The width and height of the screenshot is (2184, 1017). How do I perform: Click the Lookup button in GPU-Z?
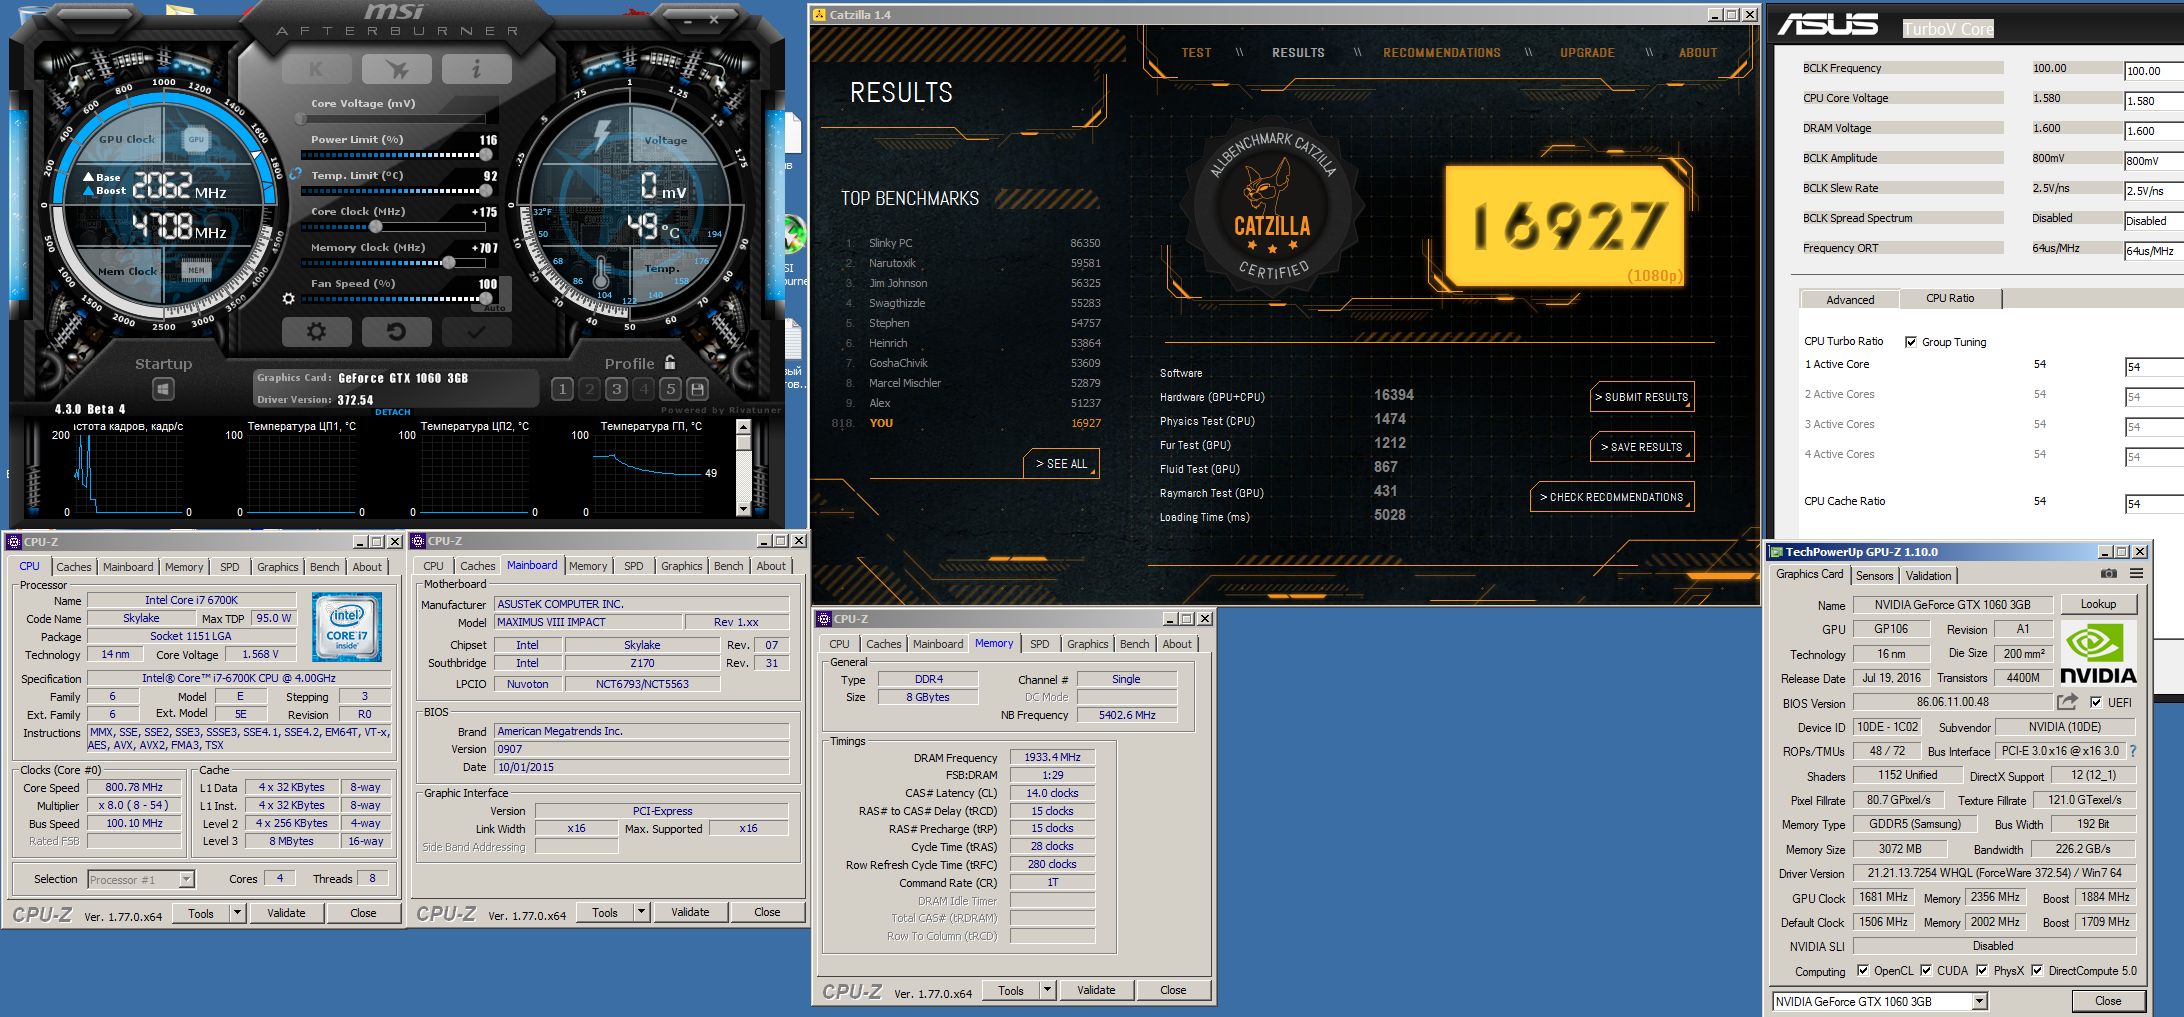(2098, 604)
